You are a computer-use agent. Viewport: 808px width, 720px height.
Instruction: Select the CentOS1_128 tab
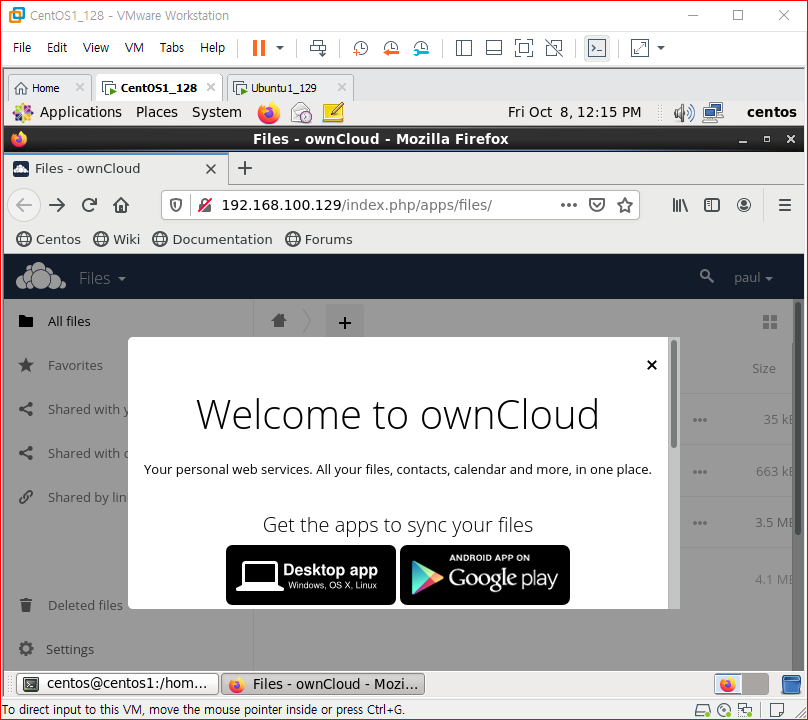(x=159, y=88)
